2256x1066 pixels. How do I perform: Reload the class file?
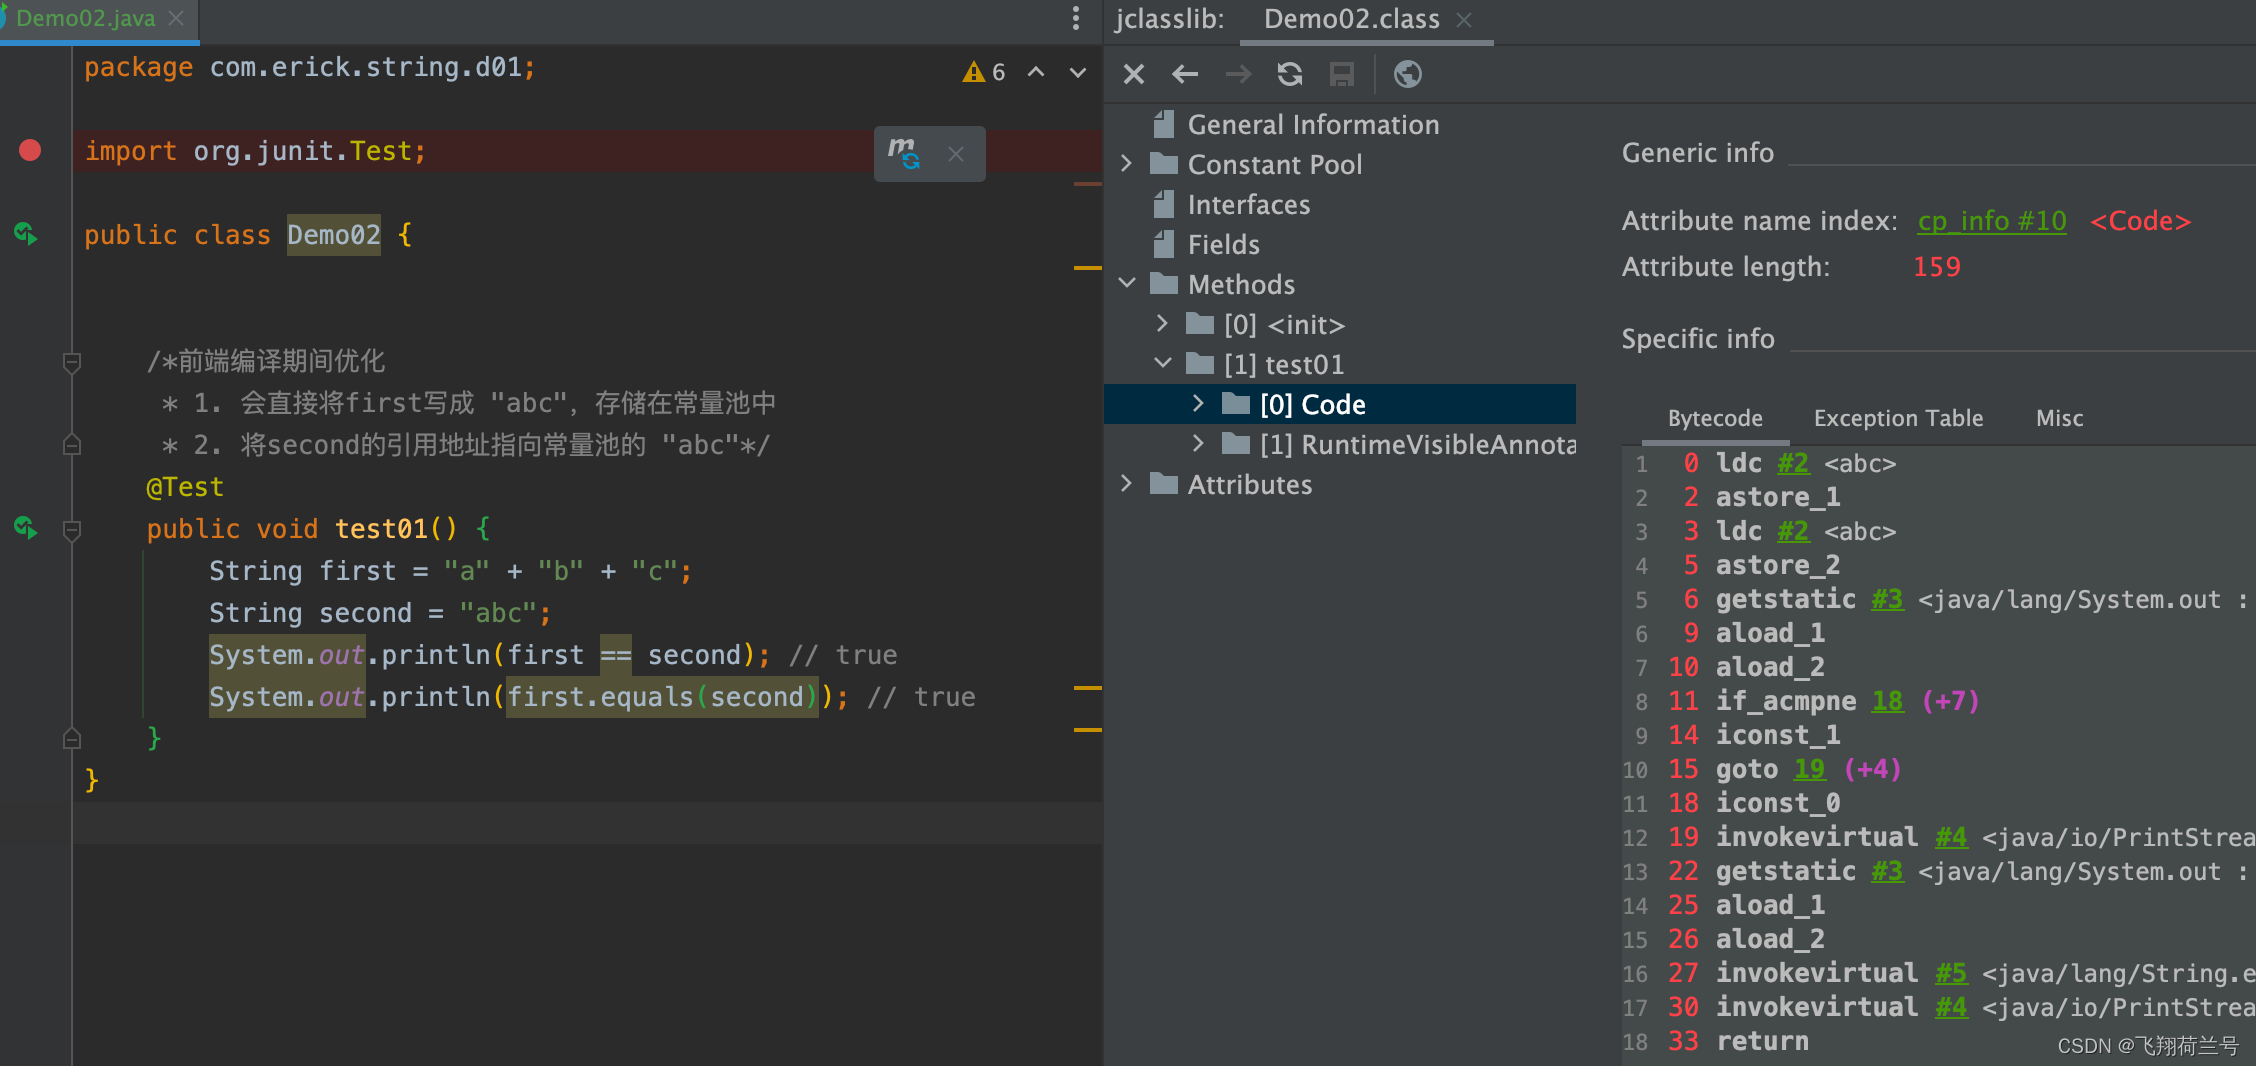(1290, 74)
